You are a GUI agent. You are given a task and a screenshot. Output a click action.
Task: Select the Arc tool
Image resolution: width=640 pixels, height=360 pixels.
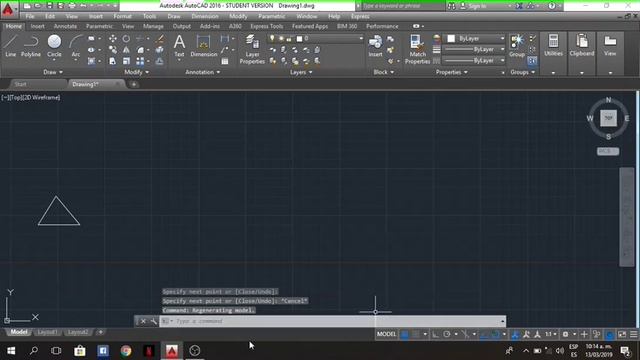[76, 46]
